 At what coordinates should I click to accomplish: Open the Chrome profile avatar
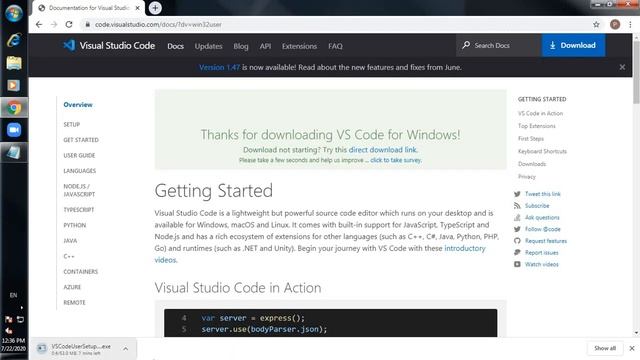(615, 24)
